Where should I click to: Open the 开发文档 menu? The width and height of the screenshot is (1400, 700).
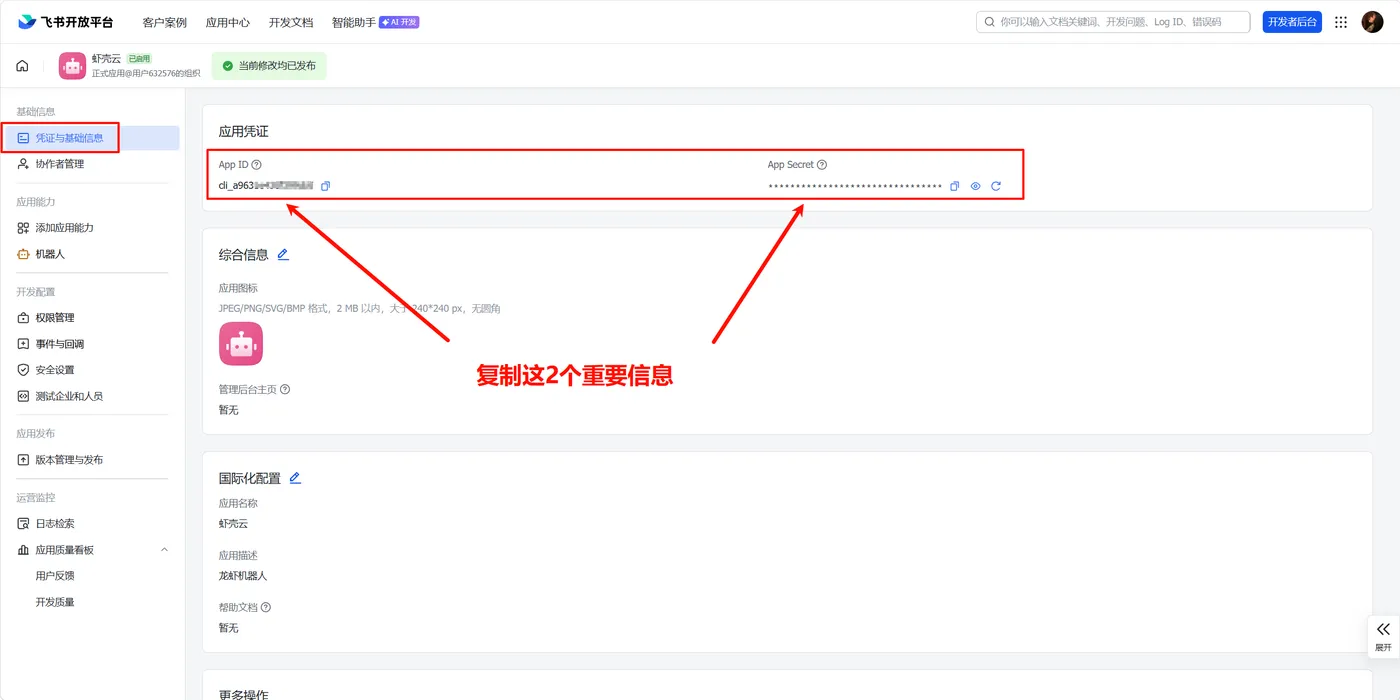tap(291, 22)
